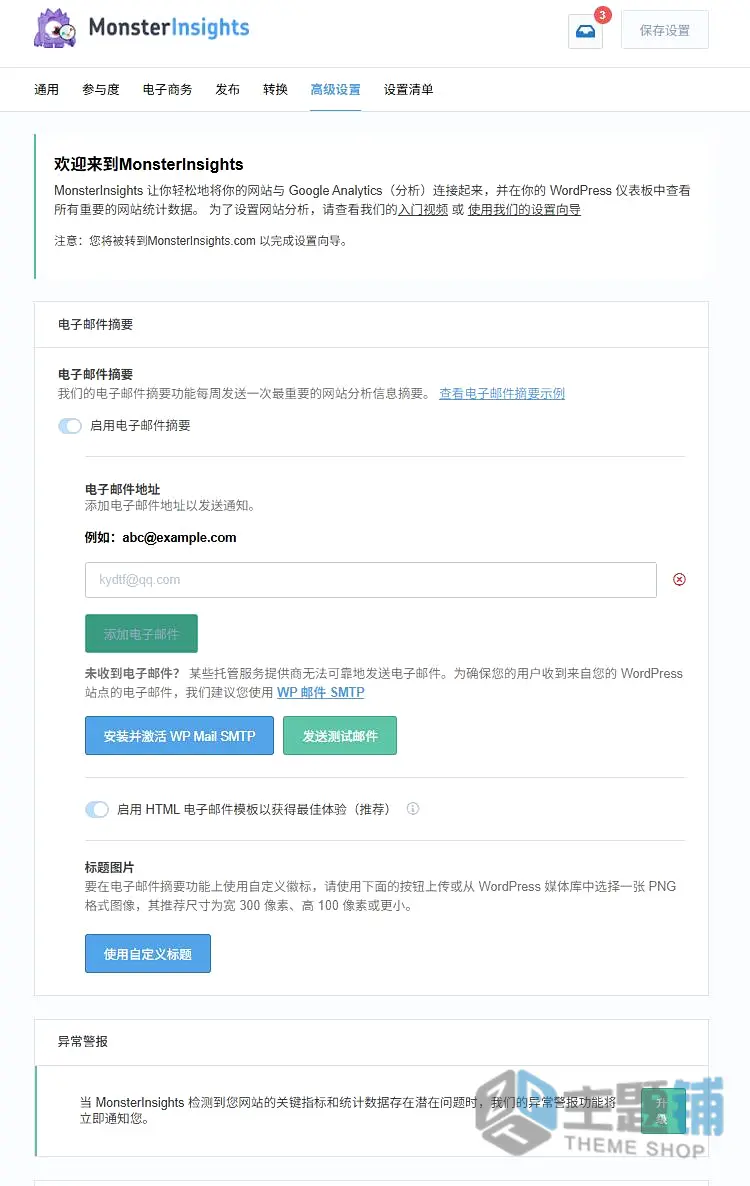Screen dimensions: 750x1186
Task: Remove the kydtf@qq.com email with the X icon
Action: 680,579
